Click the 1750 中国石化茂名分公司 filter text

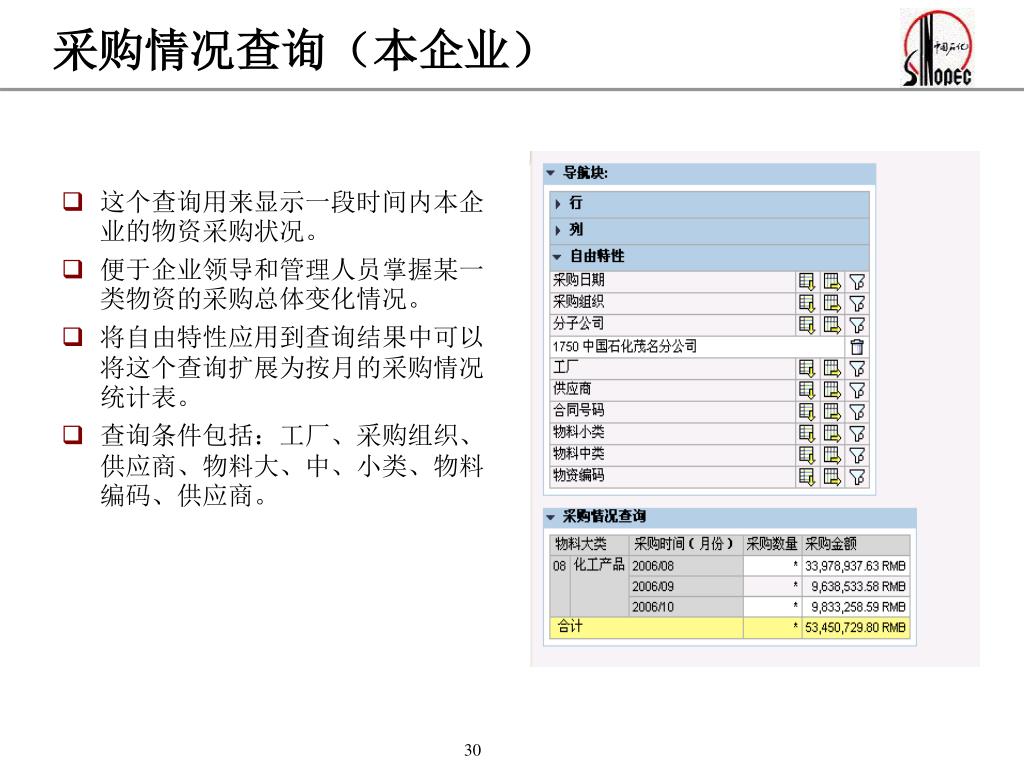click(625, 346)
